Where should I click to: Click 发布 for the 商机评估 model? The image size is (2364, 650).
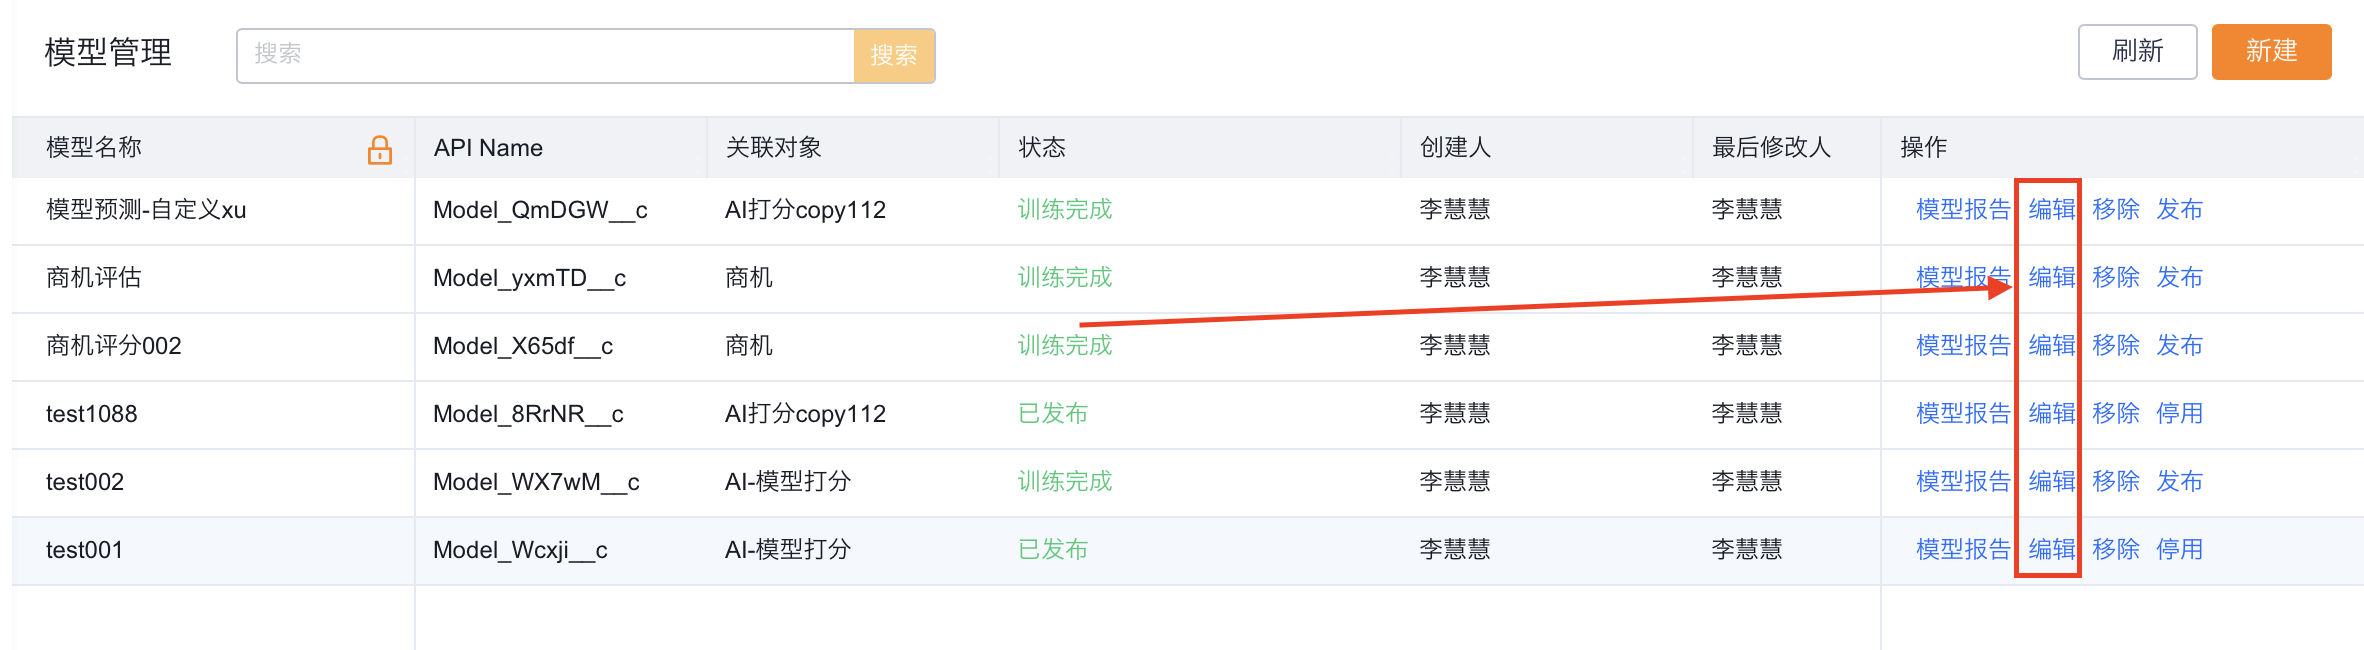pos(2180,278)
